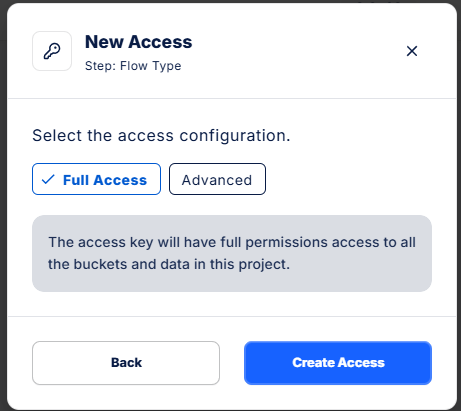The height and width of the screenshot is (411, 461).
Task: Close the New Access dialog with X
Action: [x=412, y=51]
